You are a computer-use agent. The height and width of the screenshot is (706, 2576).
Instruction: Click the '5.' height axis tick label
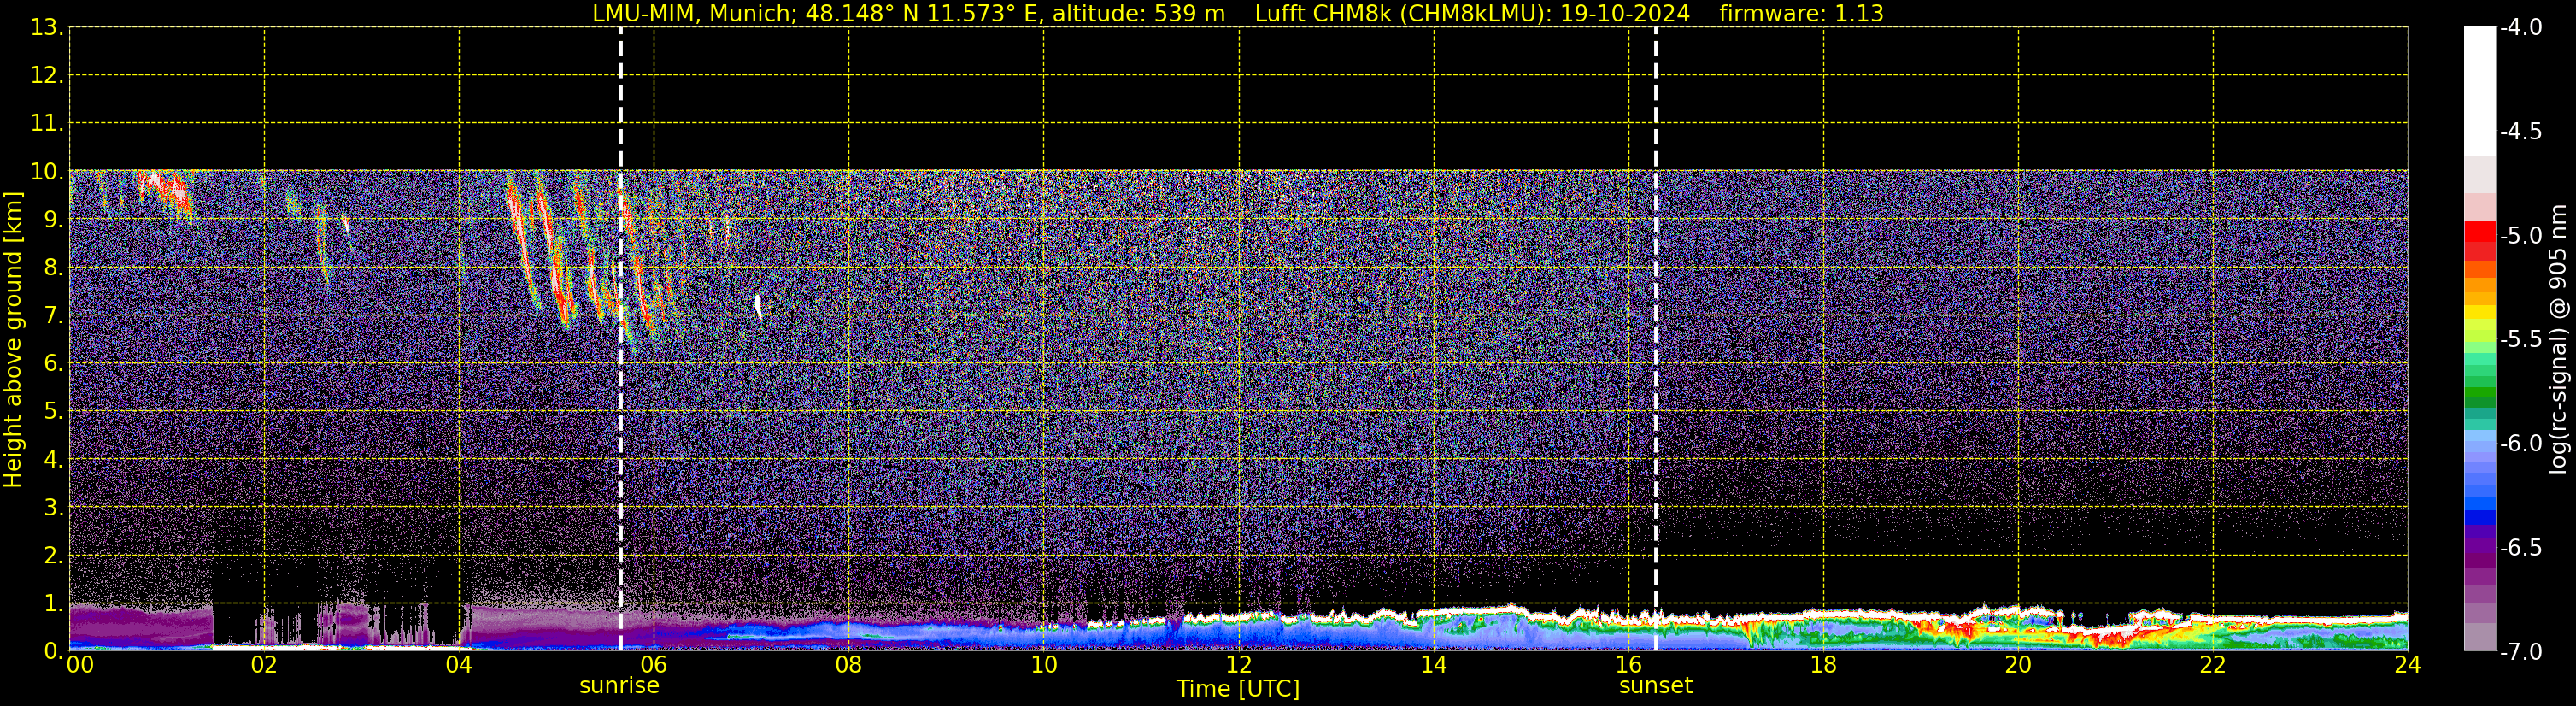pos(53,412)
